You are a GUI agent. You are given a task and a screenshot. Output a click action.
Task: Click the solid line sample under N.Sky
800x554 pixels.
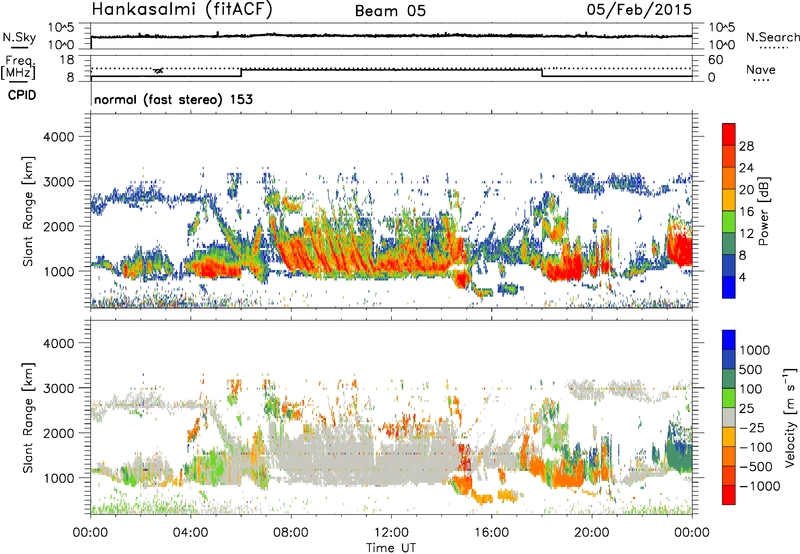(x=19, y=48)
